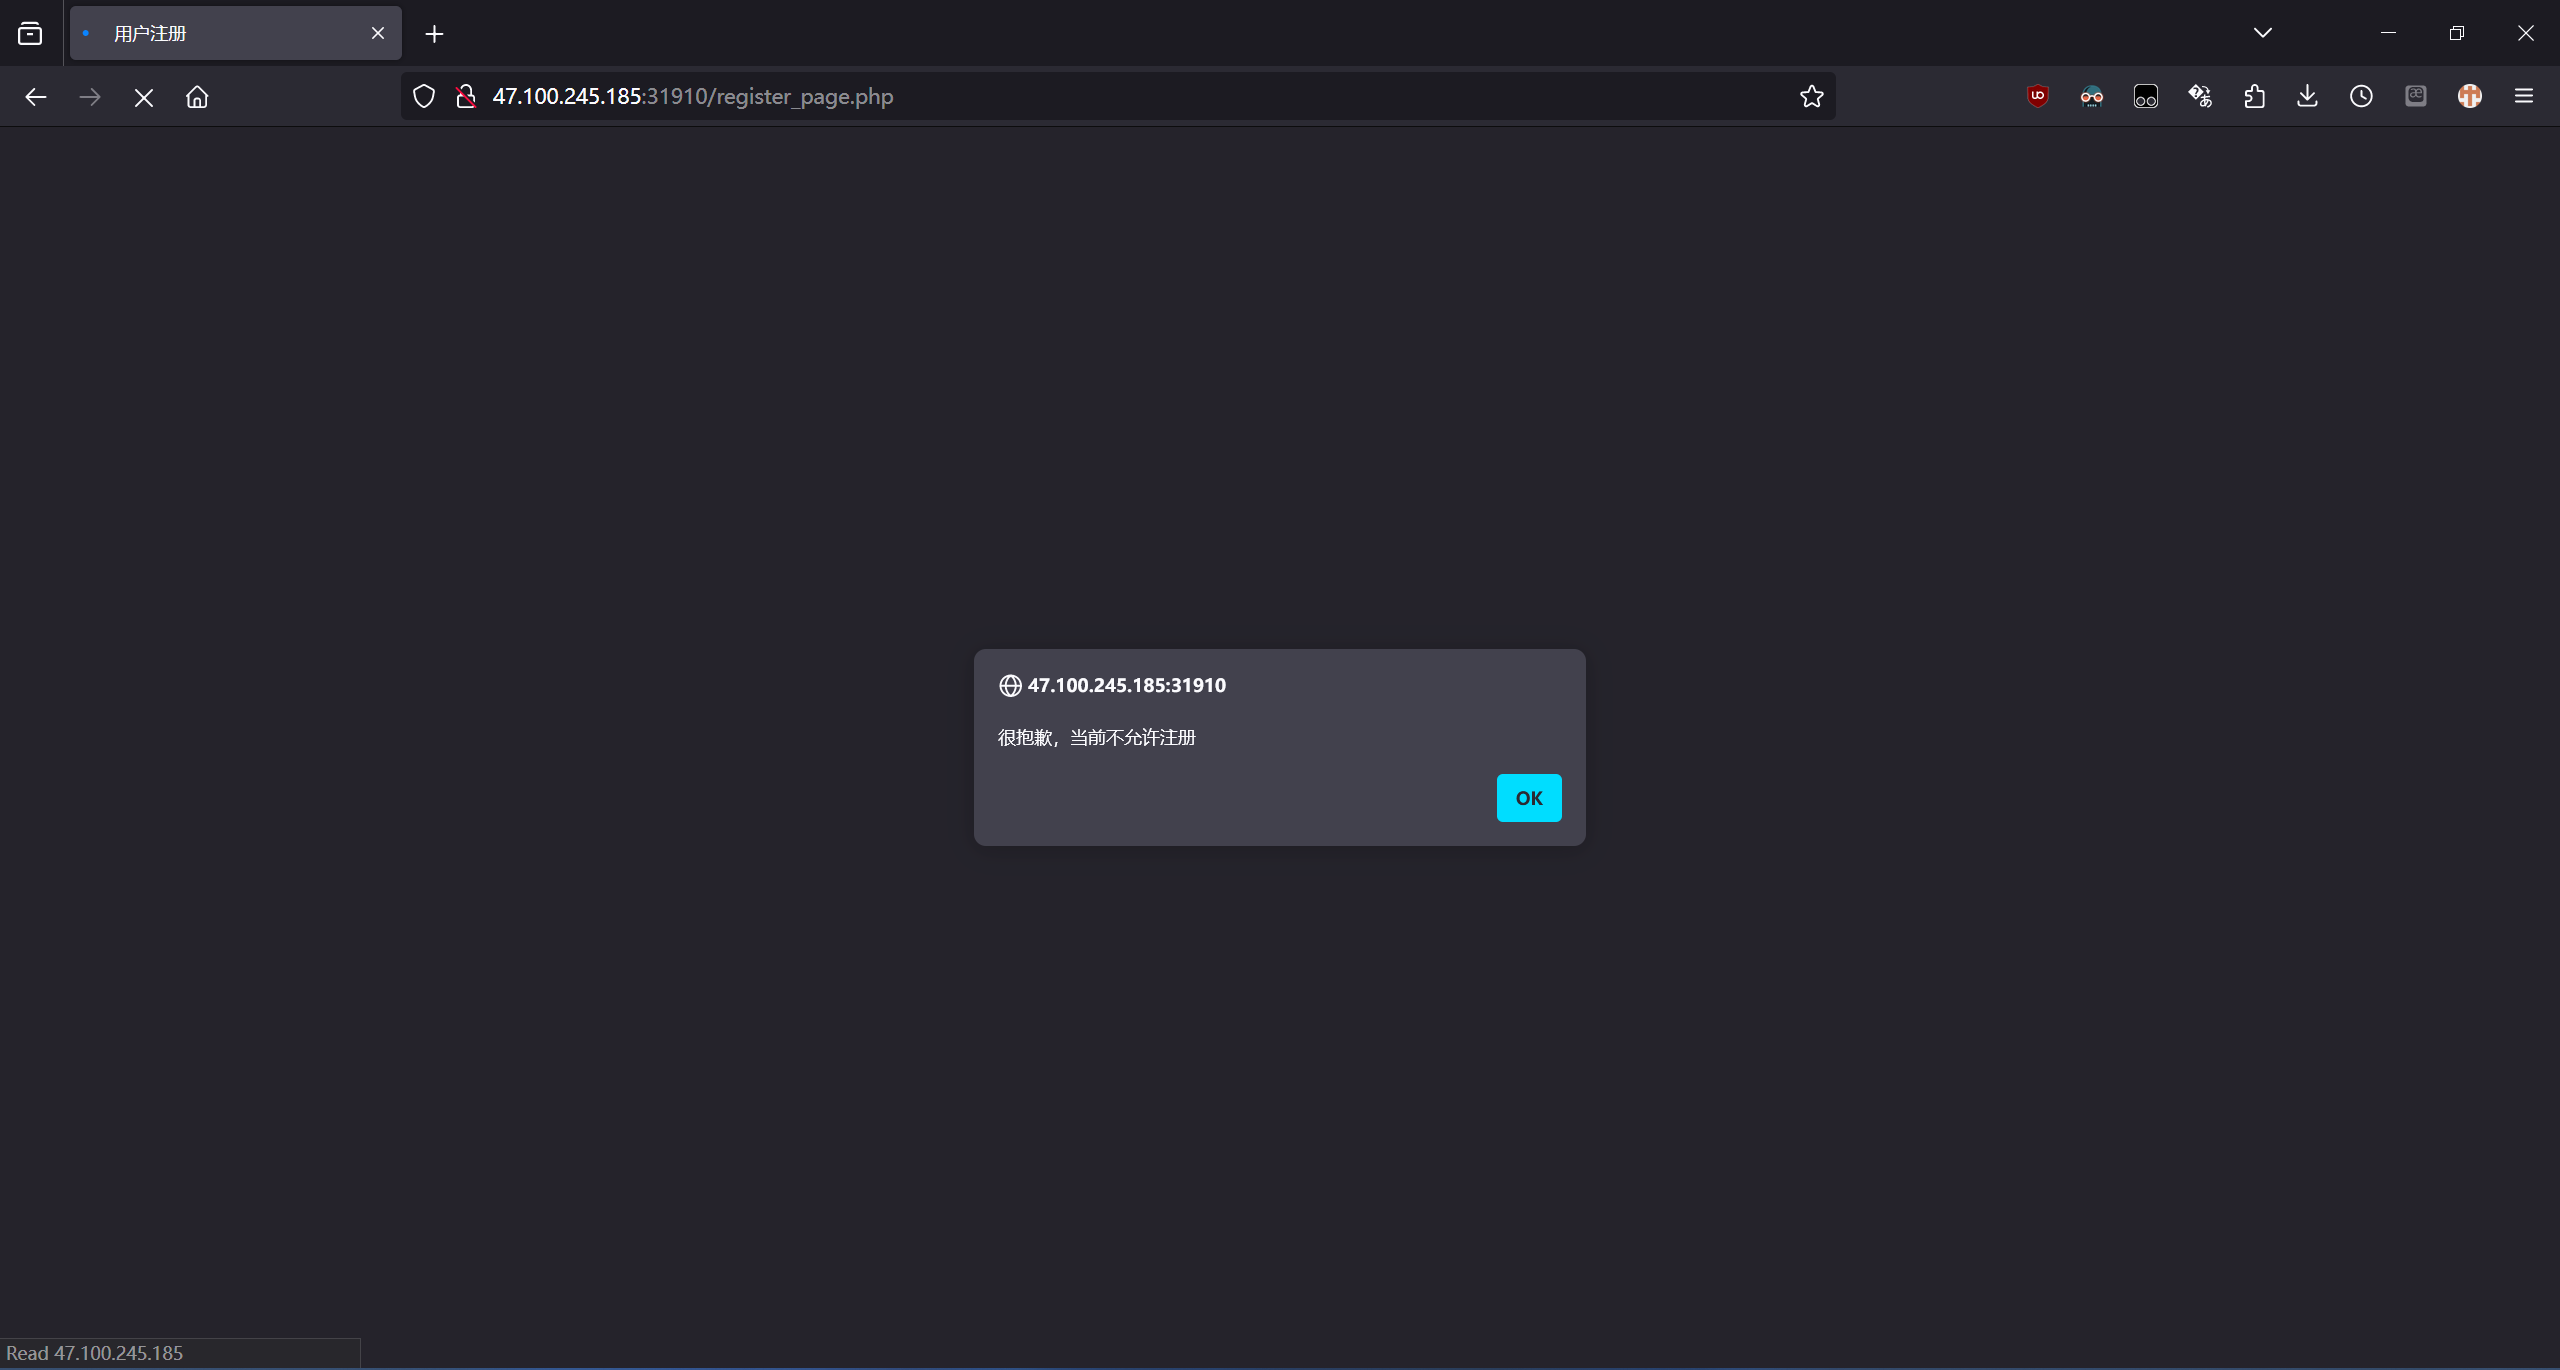Open the orange profile avatar icon

[2469, 96]
